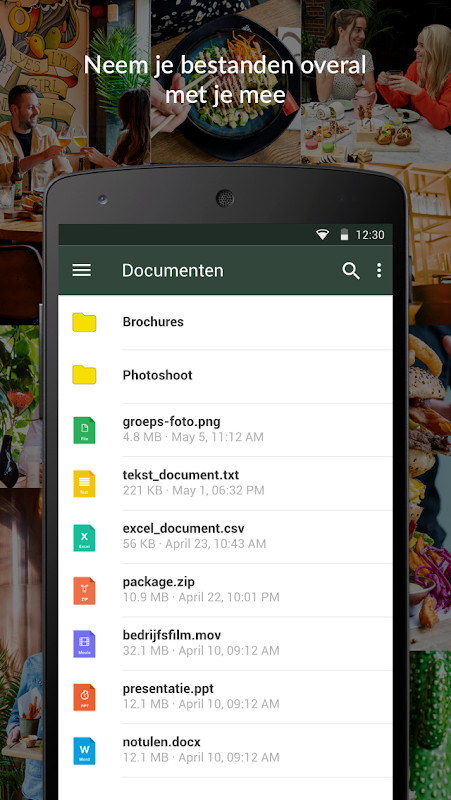Open the hamburger navigation menu
This screenshot has width=451, height=800.
coord(82,270)
